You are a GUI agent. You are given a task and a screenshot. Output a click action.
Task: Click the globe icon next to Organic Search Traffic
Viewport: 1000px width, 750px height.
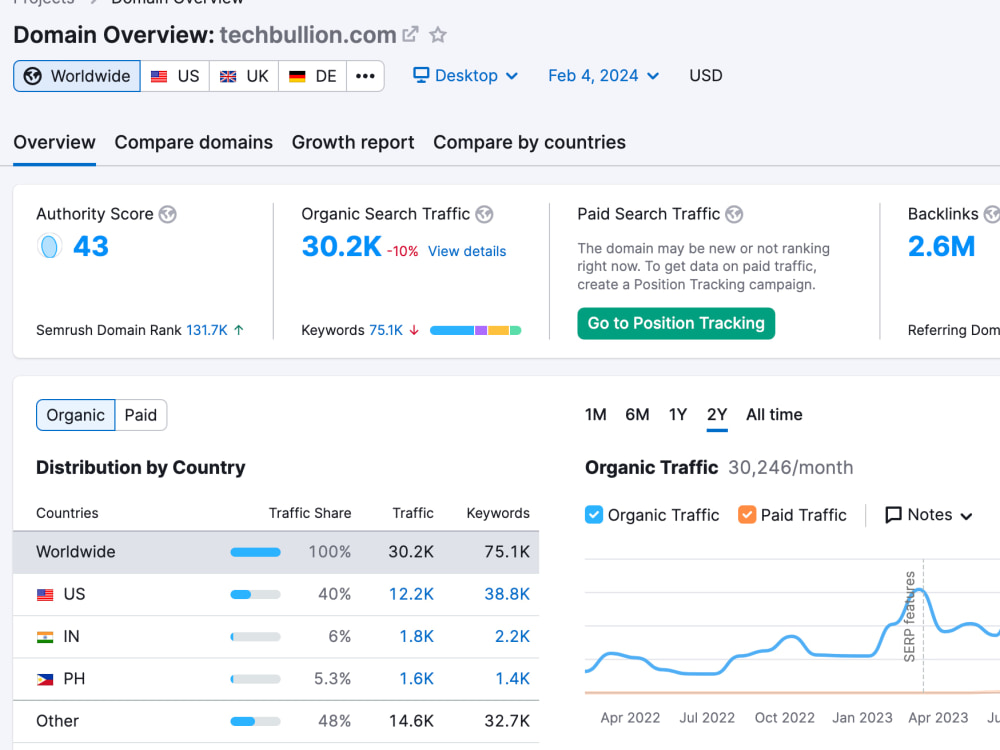click(485, 214)
